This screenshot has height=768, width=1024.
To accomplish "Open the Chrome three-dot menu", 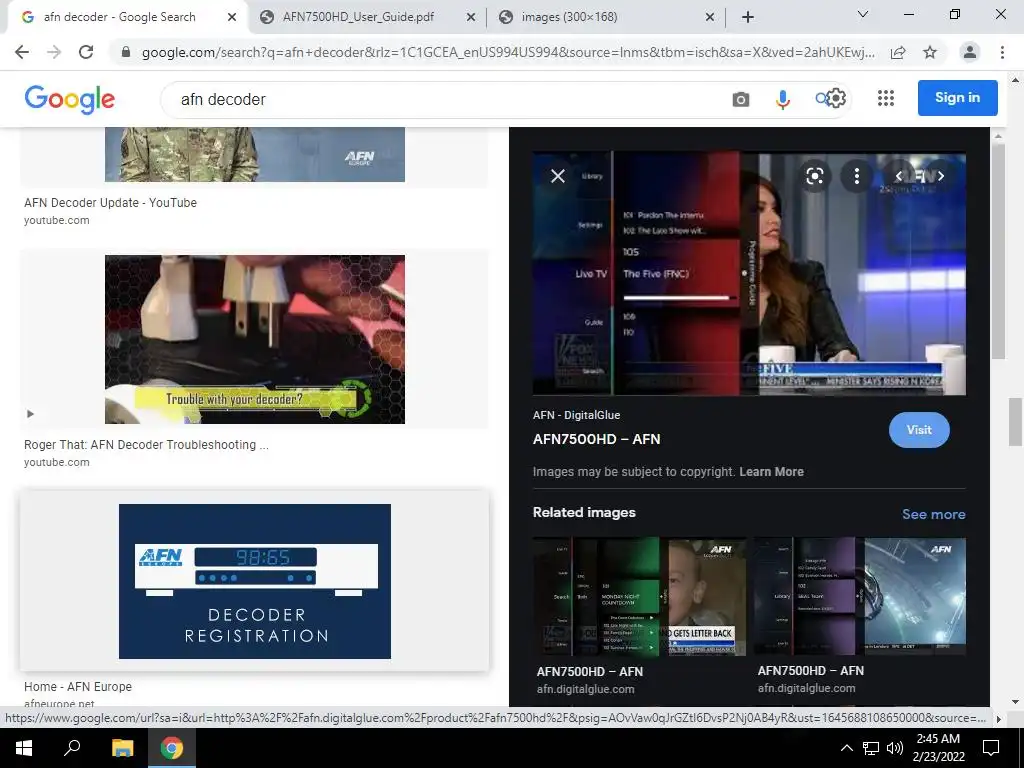I will [1002, 52].
